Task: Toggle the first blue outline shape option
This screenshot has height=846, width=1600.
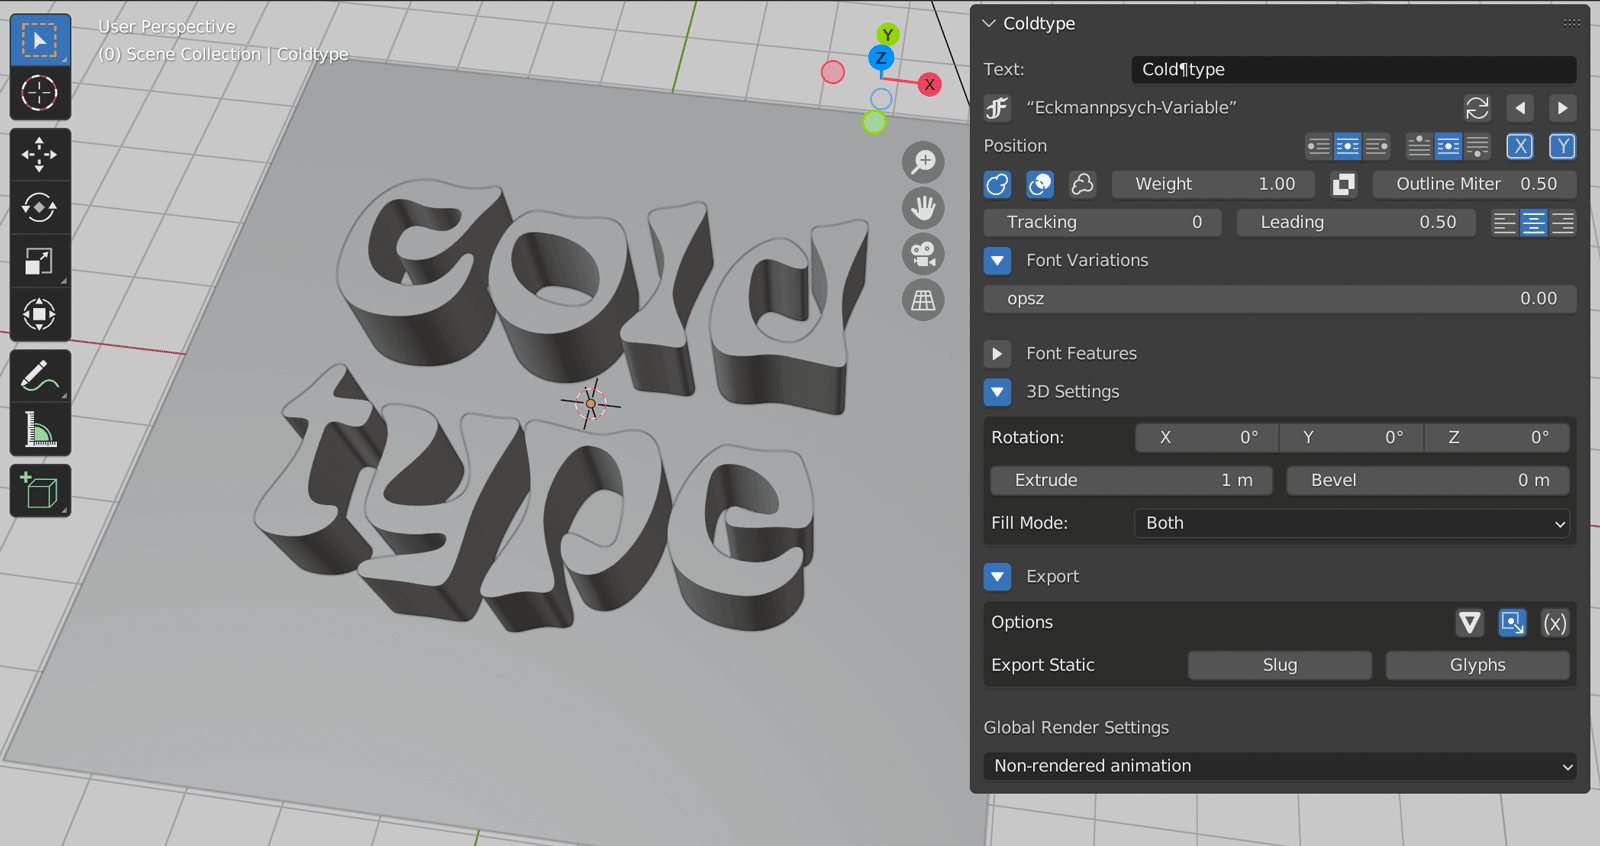Action: (x=997, y=184)
